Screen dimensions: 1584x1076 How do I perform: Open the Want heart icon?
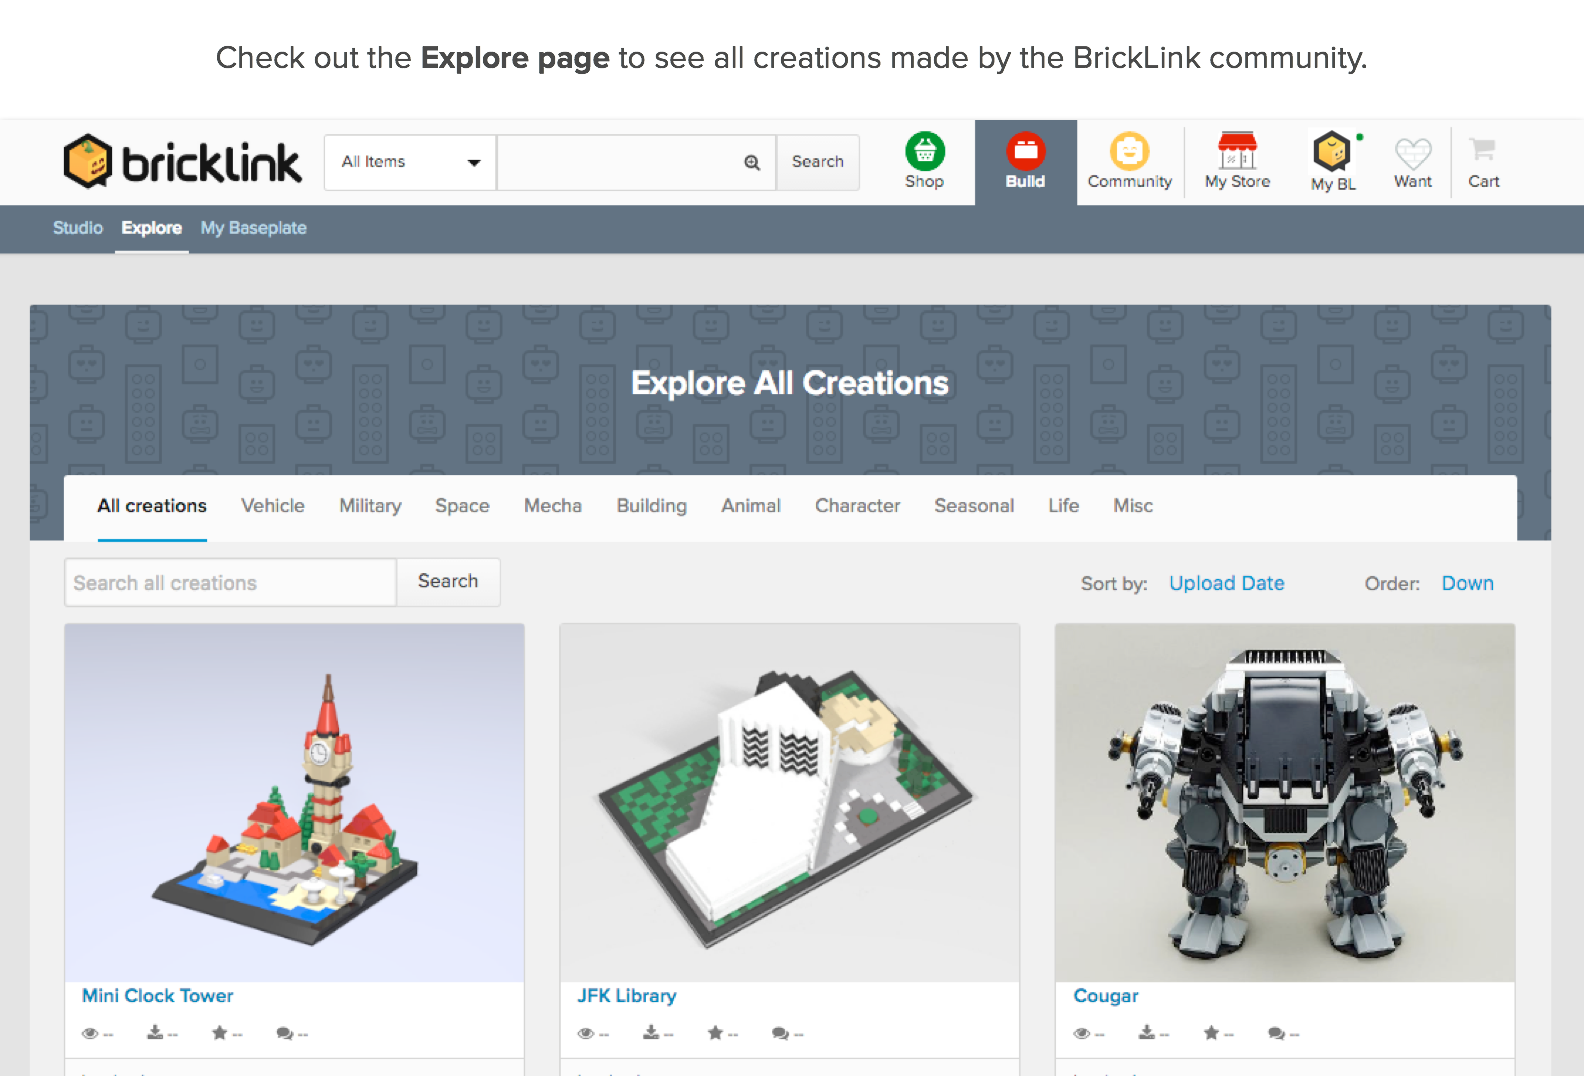(1413, 152)
